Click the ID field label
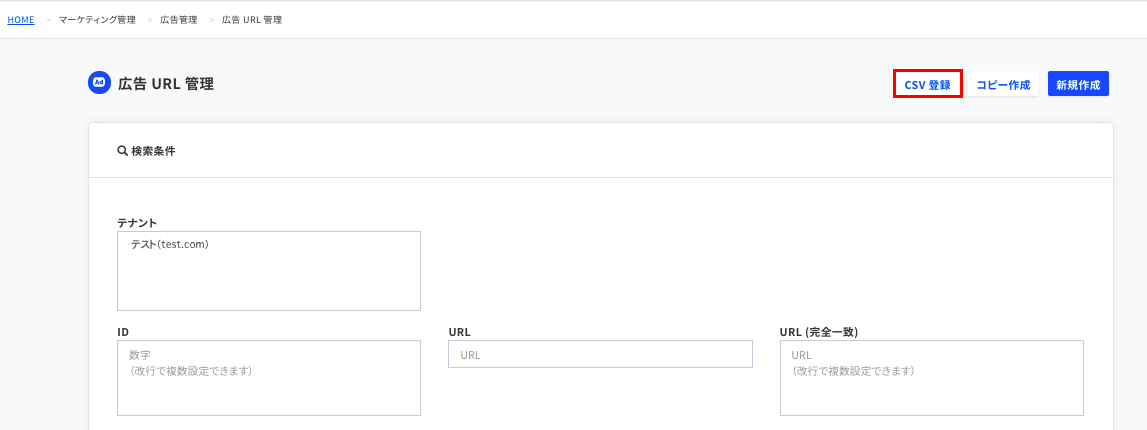This screenshot has width=1147, height=430. 123,331
